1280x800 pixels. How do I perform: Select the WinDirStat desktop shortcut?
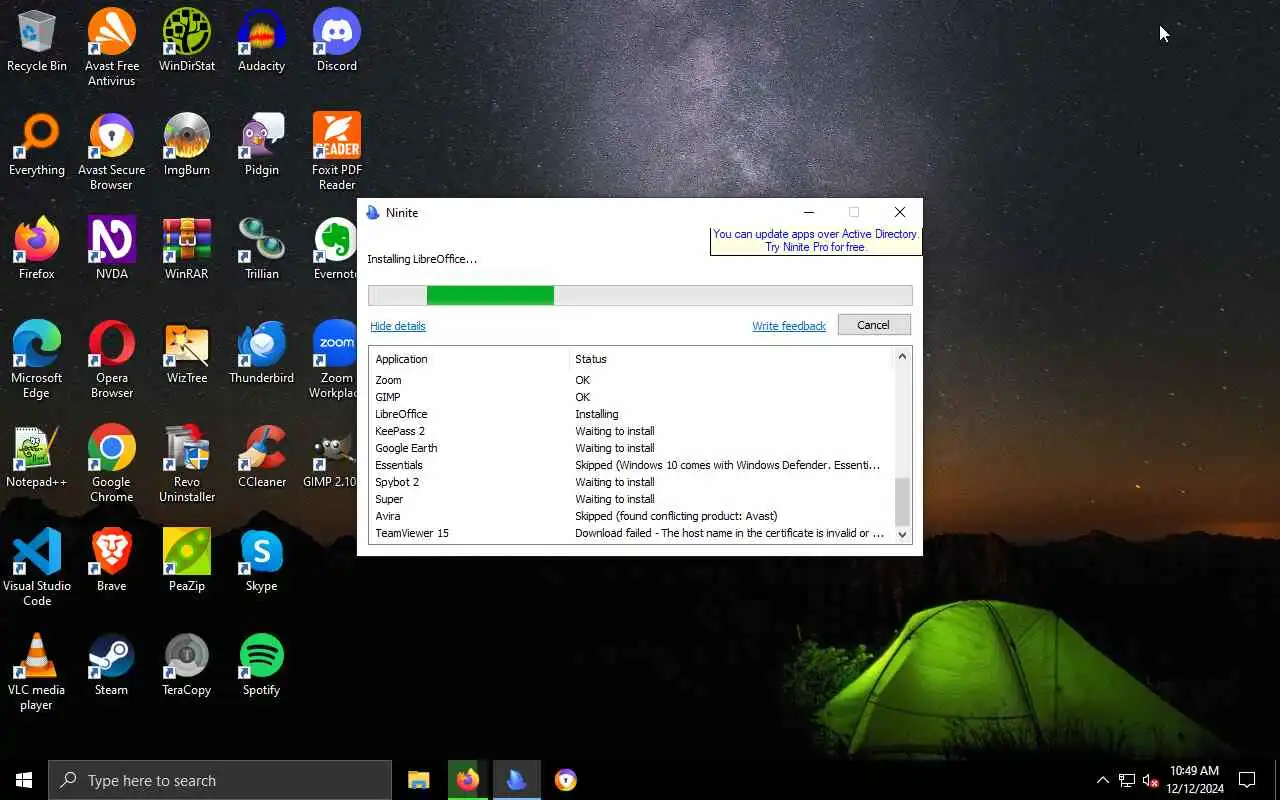click(x=187, y=42)
